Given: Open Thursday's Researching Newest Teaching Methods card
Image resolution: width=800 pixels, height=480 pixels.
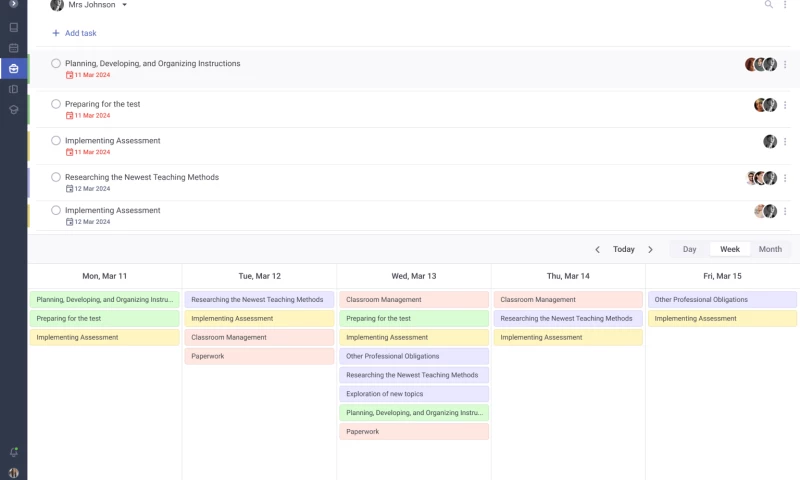Looking at the screenshot, I should point(568,318).
